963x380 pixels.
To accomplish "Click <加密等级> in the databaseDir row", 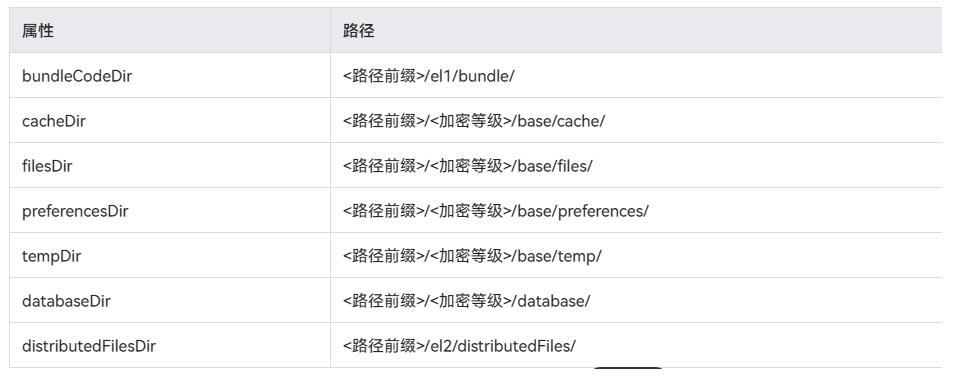I will [471, 301].
